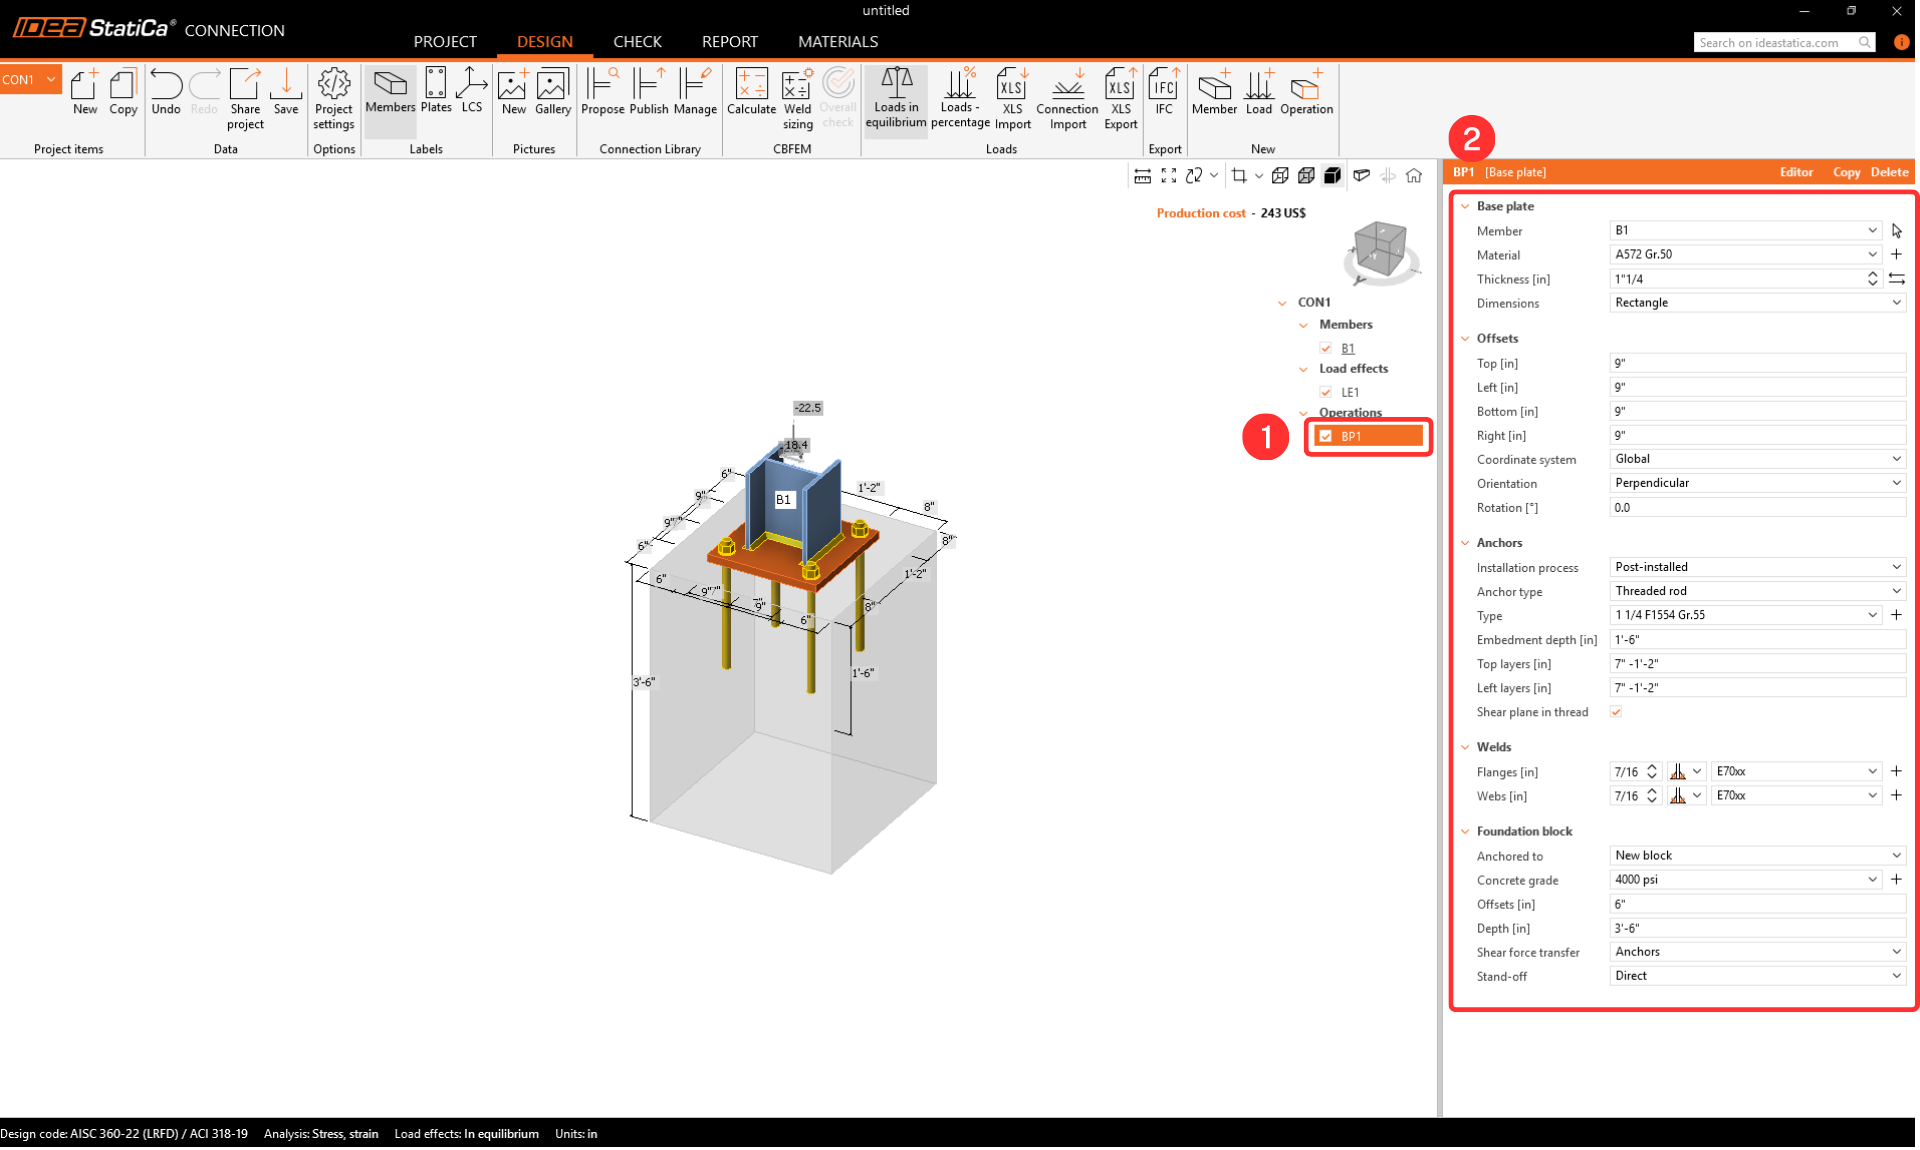1920x1150 pixels.
Task: Uncheck the LE1 load effect checkbox
Action: pos(1326,392)
